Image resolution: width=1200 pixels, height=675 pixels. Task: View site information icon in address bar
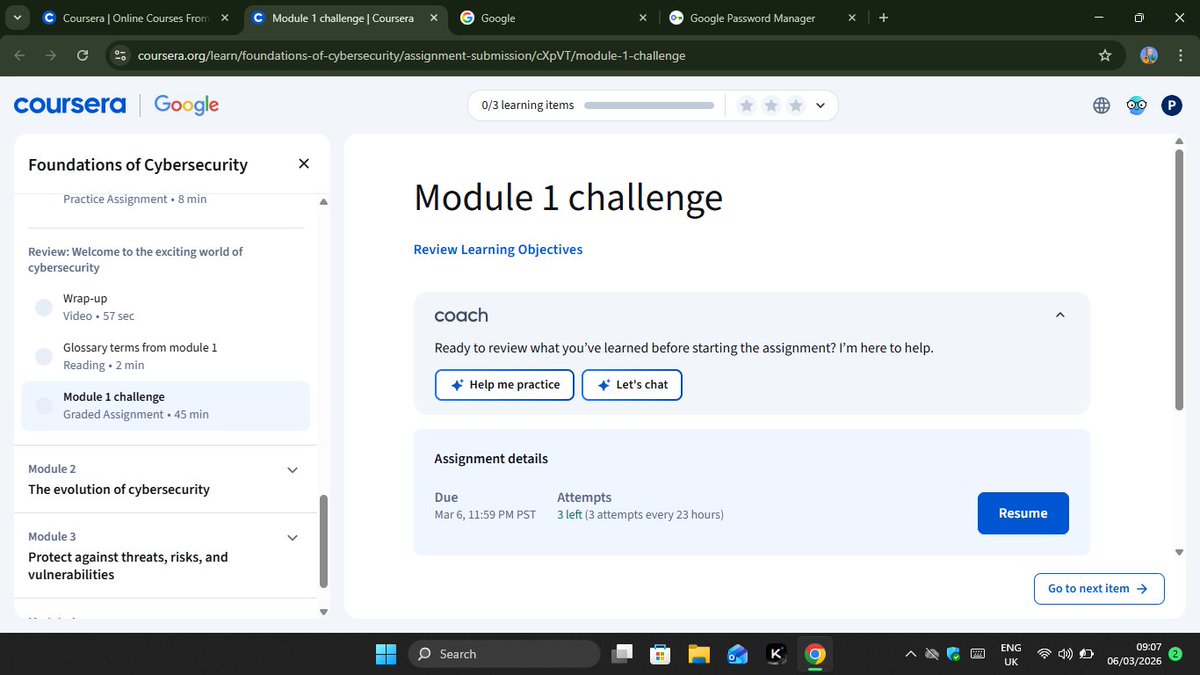coord(120,55)
